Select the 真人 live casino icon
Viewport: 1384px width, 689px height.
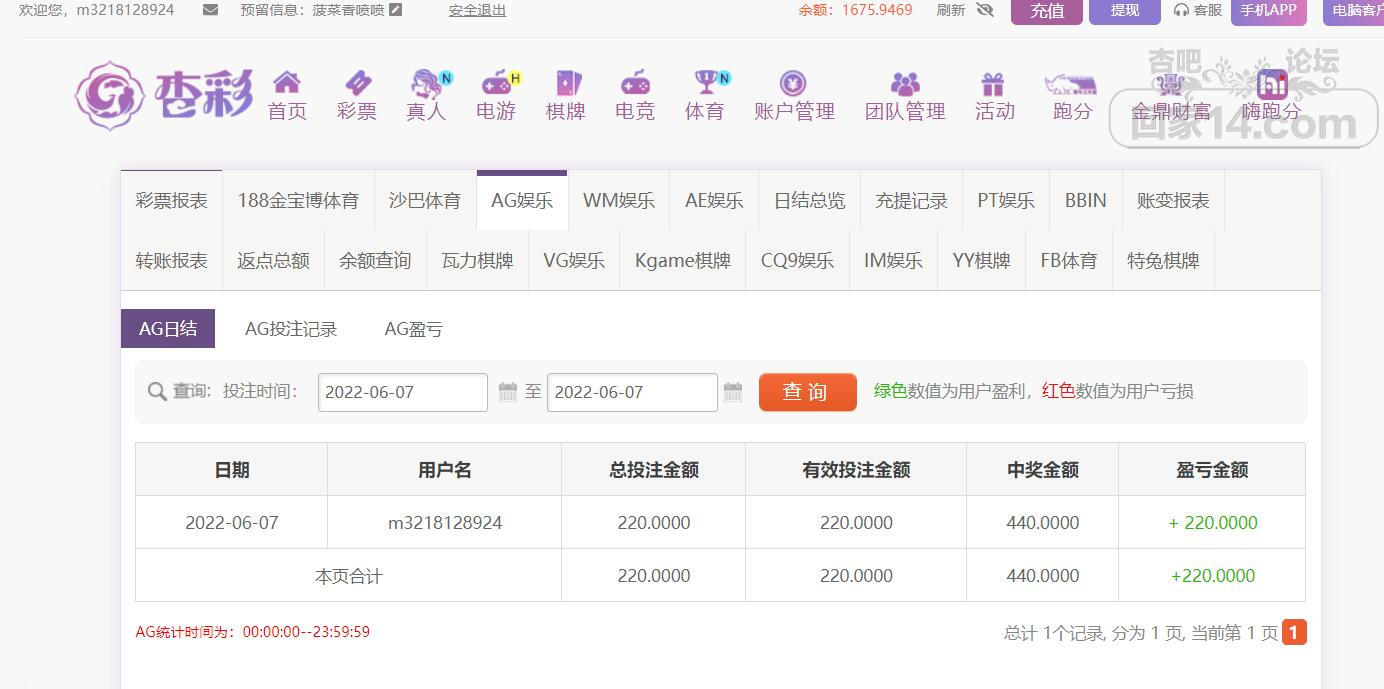427,82
